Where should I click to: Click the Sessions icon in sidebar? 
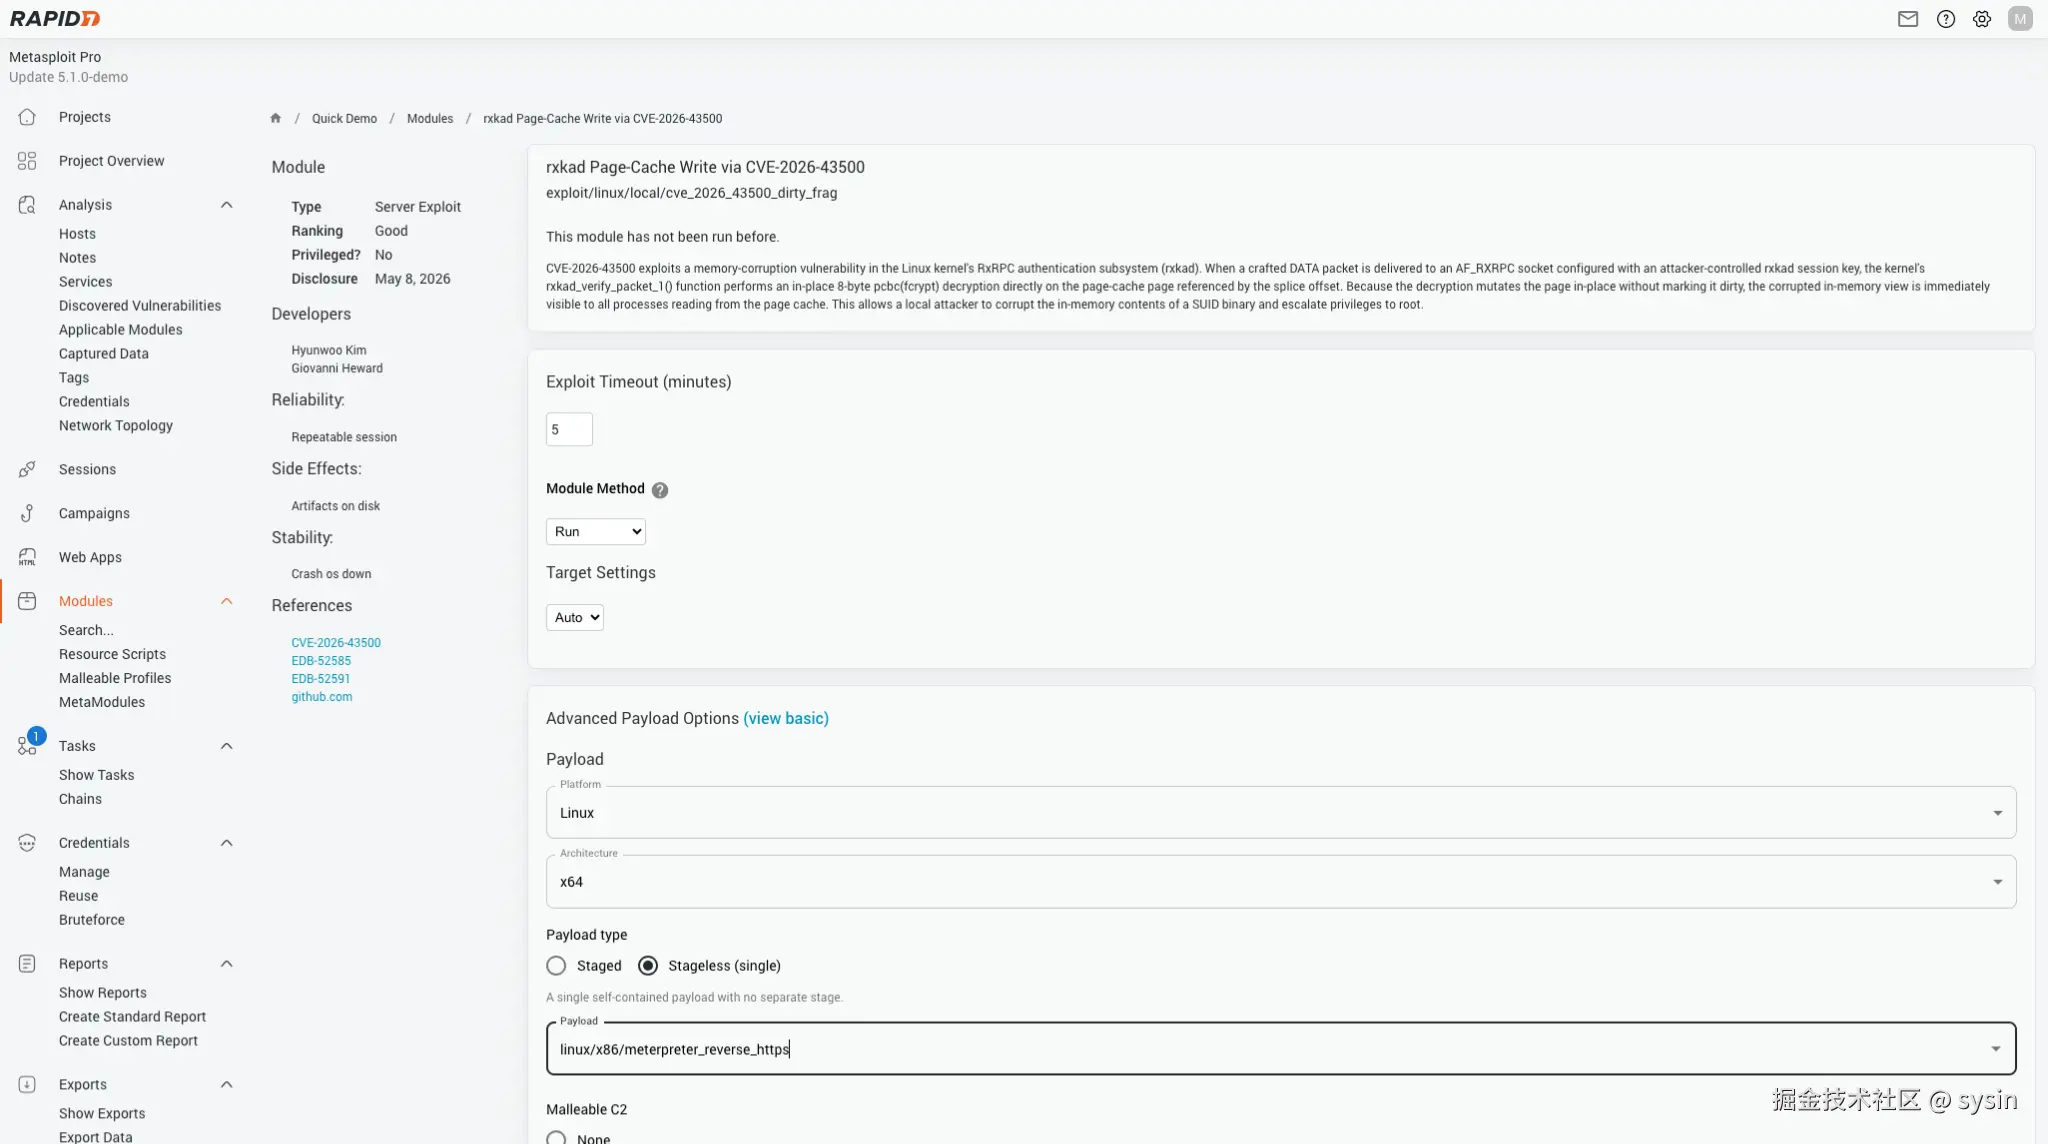27,469
